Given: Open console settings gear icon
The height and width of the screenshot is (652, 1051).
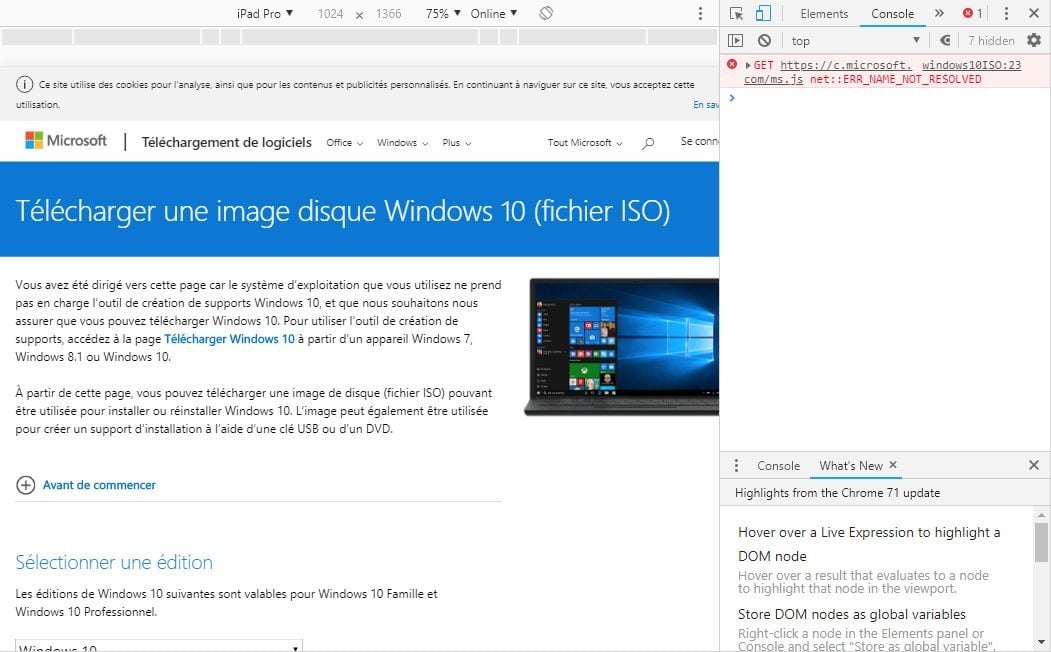Looking at the screenshot, I should pyautogui.click(x=1034, y=40).
